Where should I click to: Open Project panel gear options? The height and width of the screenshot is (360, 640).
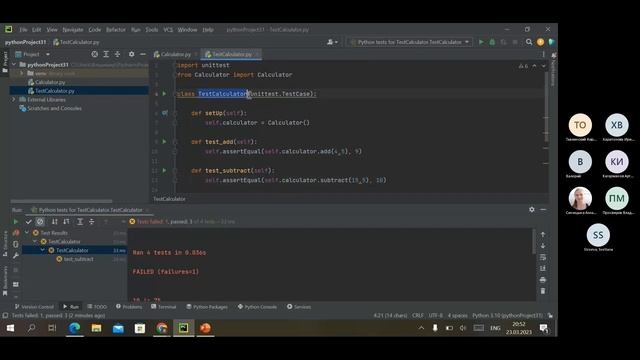click(x=131, y=54)
